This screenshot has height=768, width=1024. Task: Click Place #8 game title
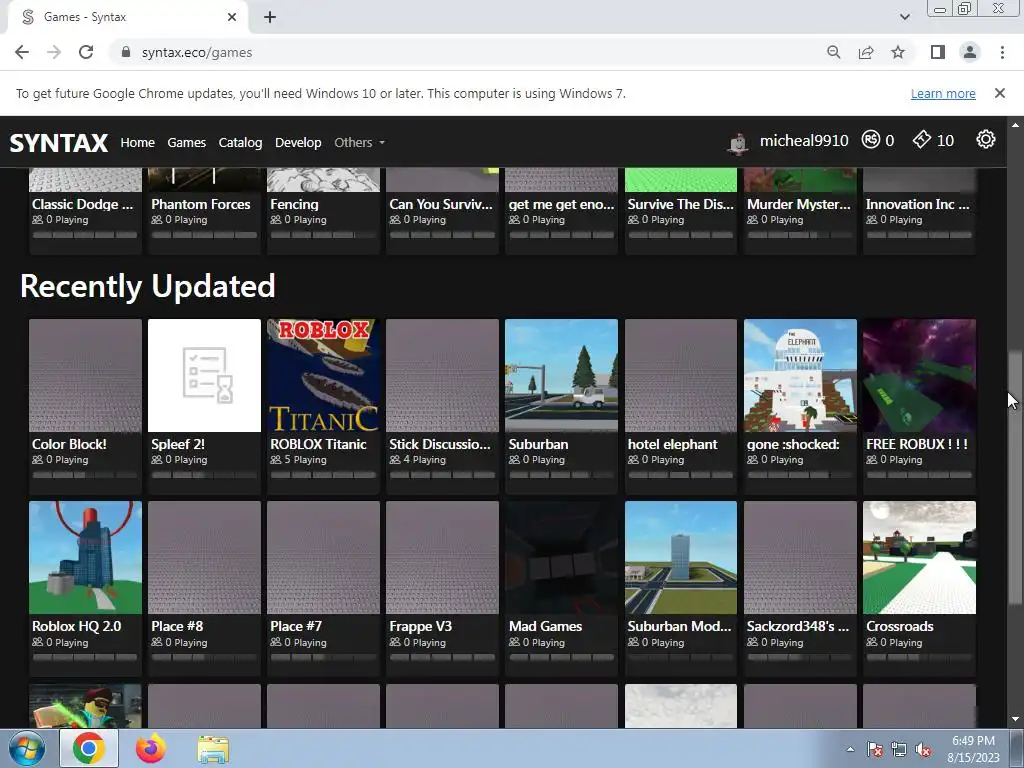177,626
